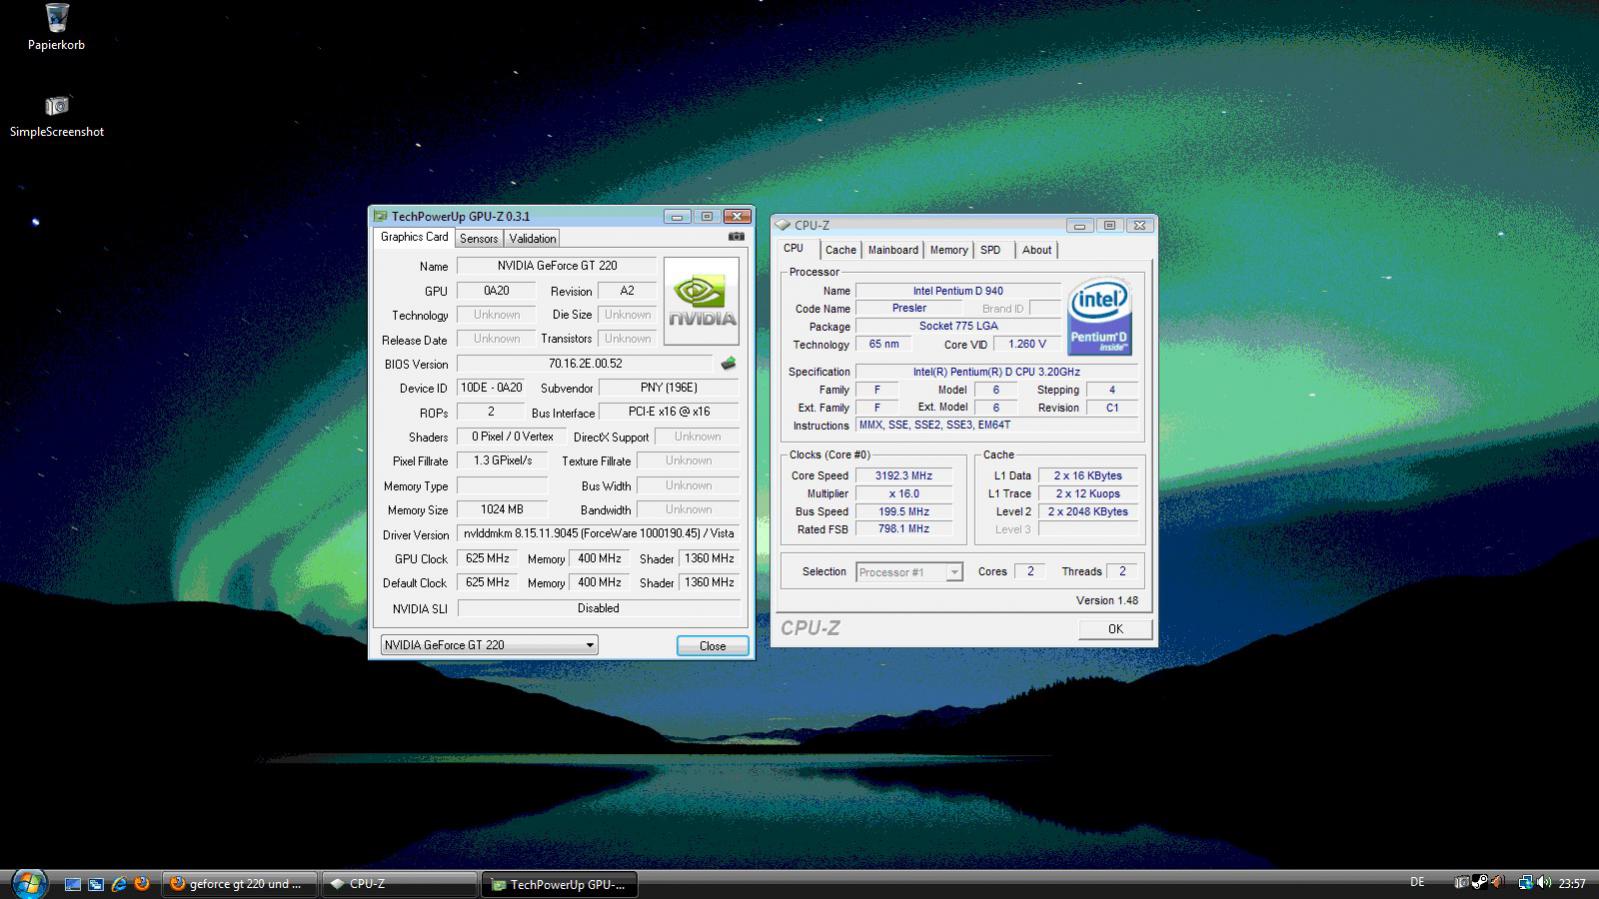Click the NVIDIA logo in GPU-Z
The height and width of the screenshot is (899, 1599).
point(701,301)
